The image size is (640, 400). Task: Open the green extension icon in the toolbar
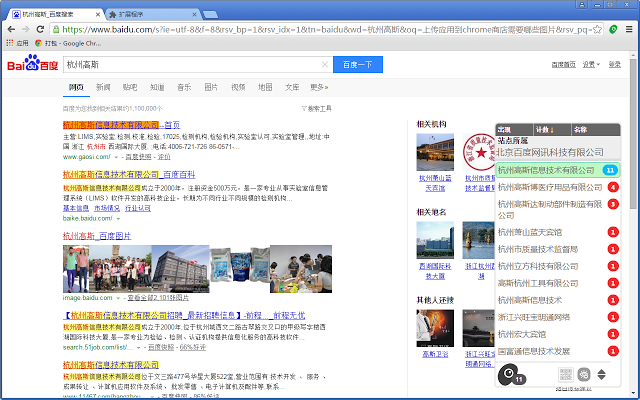[x=613, y=29]
